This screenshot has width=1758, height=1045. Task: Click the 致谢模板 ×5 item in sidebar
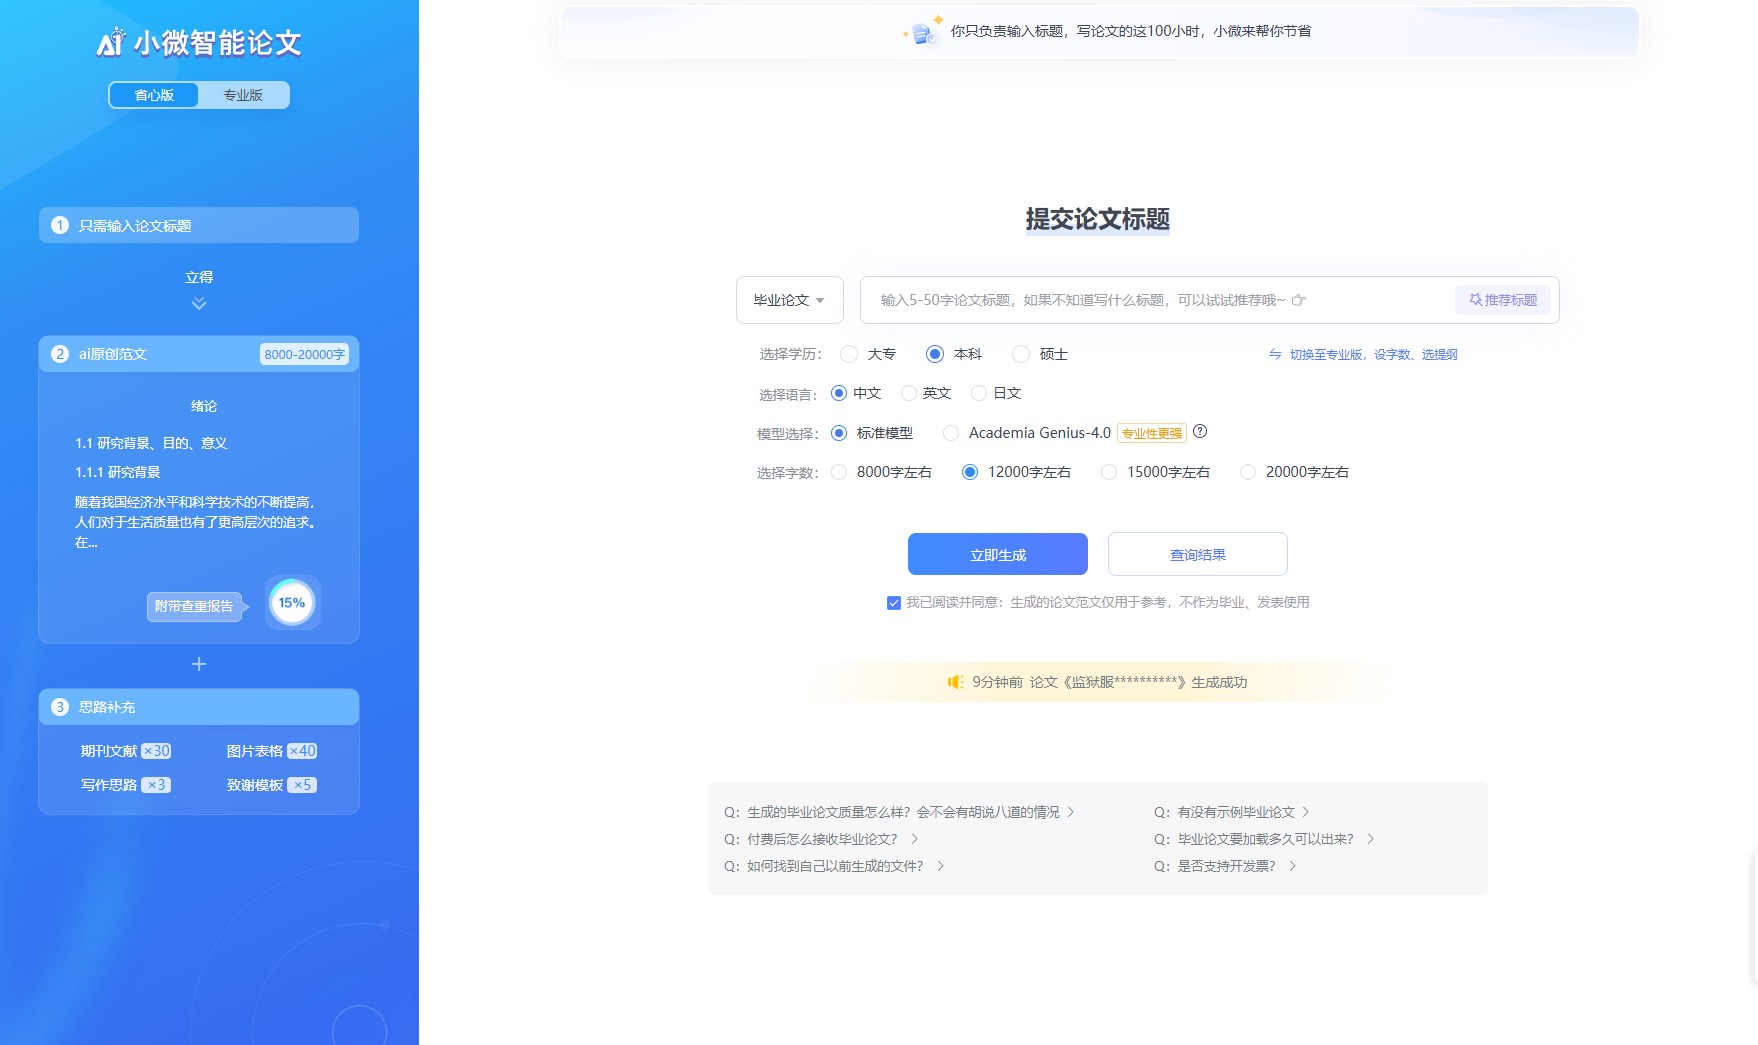point(270,784)
